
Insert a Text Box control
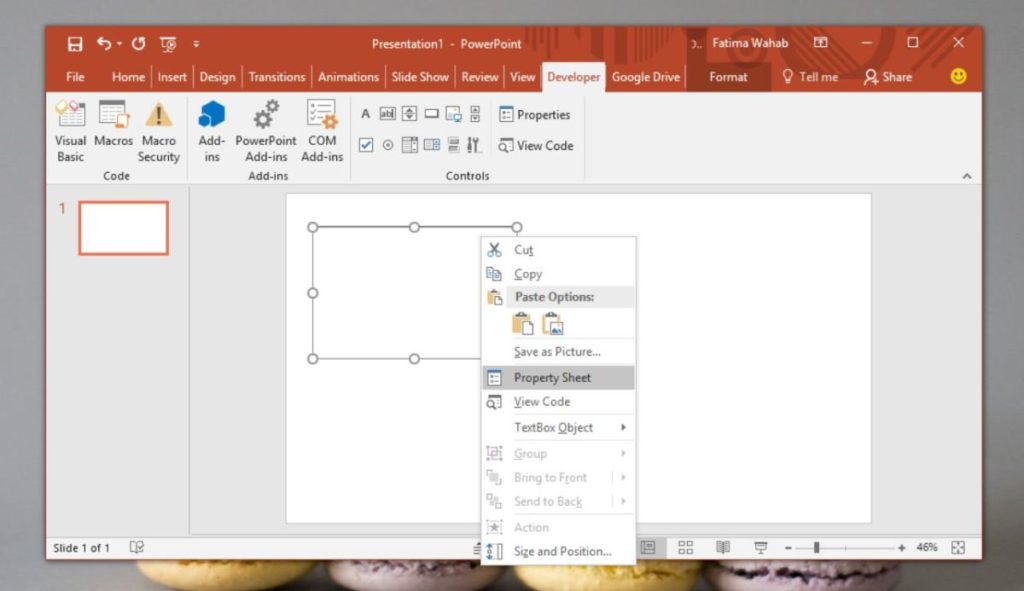click(x=387, y=113)
